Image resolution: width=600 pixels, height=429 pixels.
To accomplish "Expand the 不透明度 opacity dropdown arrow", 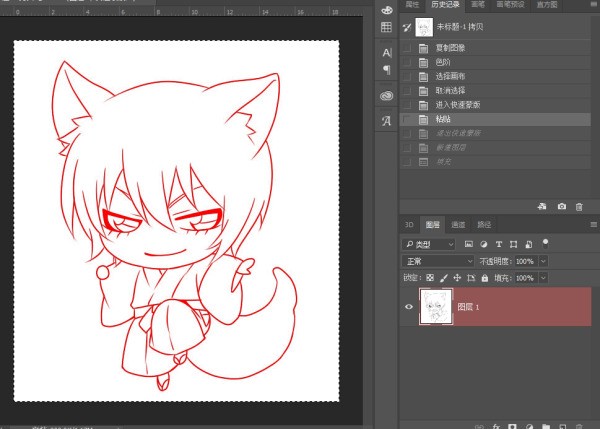I will pyautogui.click(x=543, y=260).
